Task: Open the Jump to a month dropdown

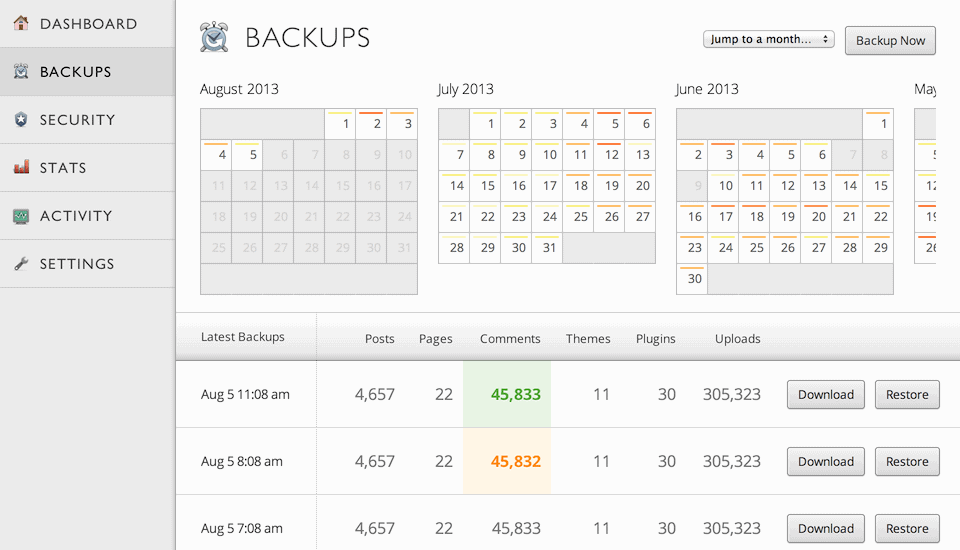Action: [768, 40]
